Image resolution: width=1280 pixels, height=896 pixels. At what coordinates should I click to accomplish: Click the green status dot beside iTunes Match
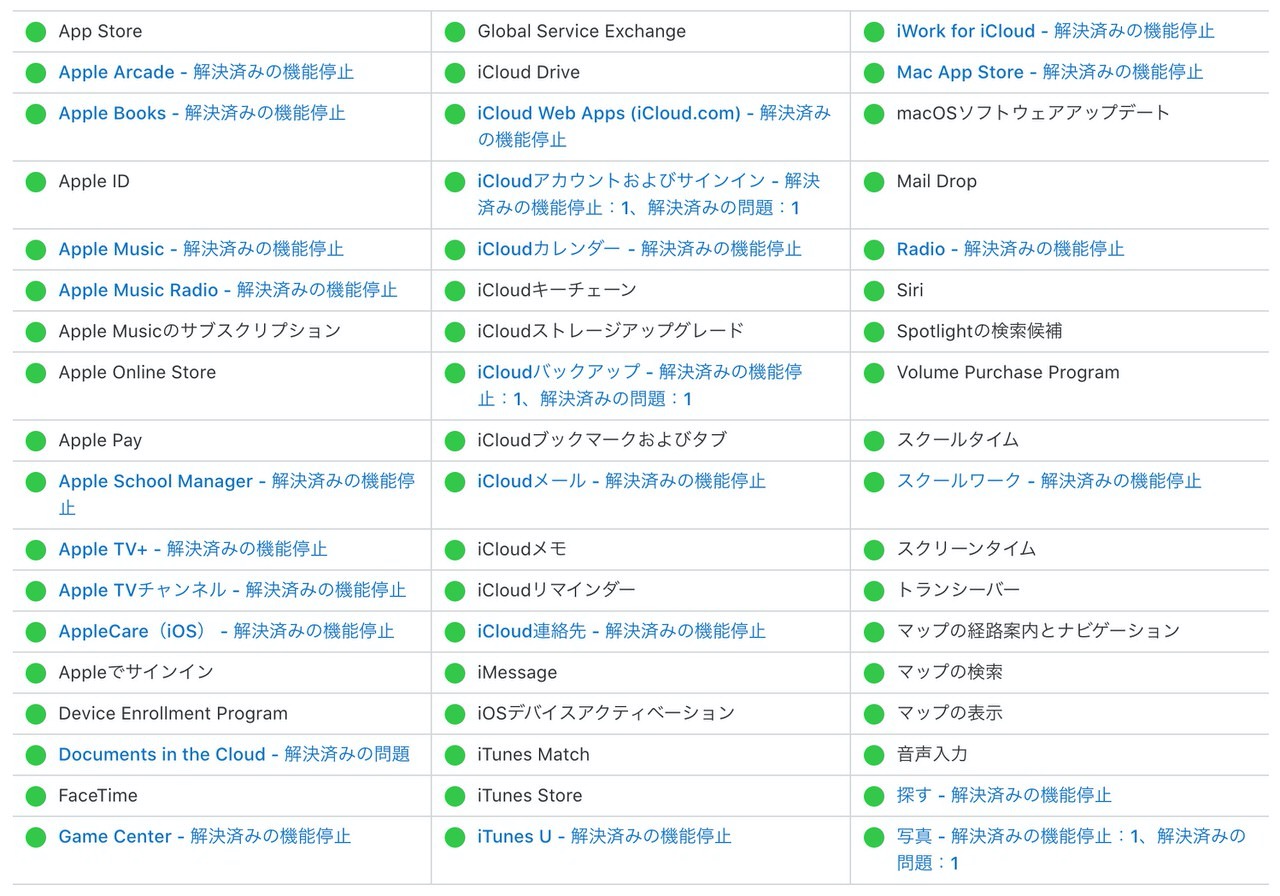tap(455, 755)
